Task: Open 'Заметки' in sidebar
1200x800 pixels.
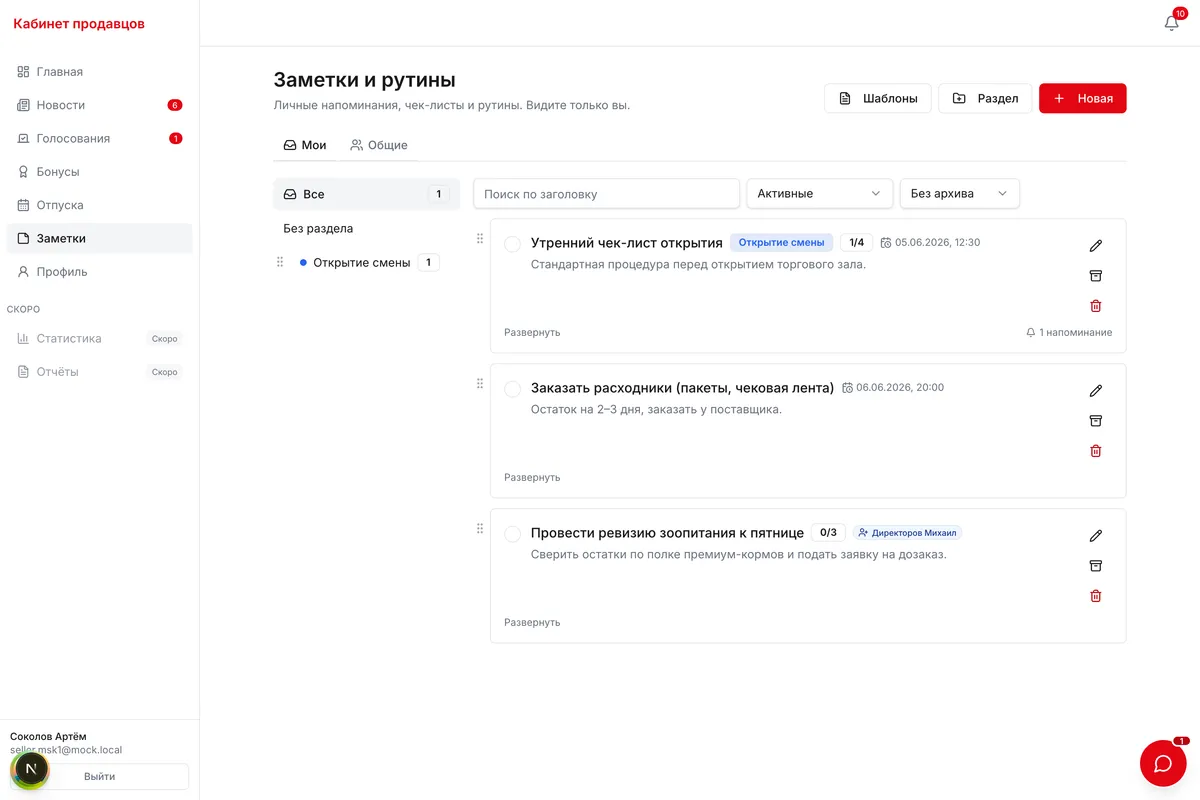Action: 99,238
